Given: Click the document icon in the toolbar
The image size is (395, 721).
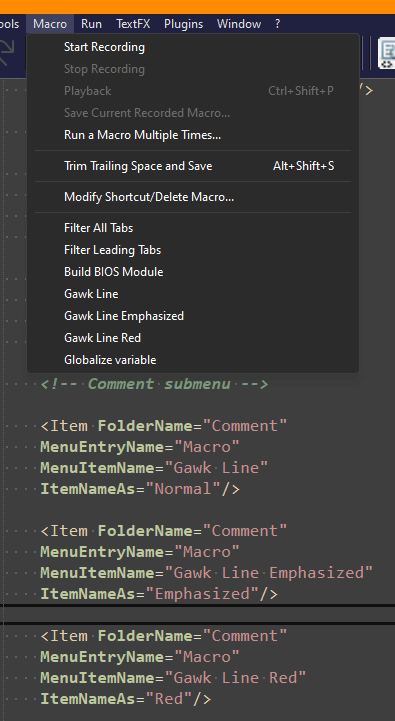Looking at the screenshot, I should [386, 53].
